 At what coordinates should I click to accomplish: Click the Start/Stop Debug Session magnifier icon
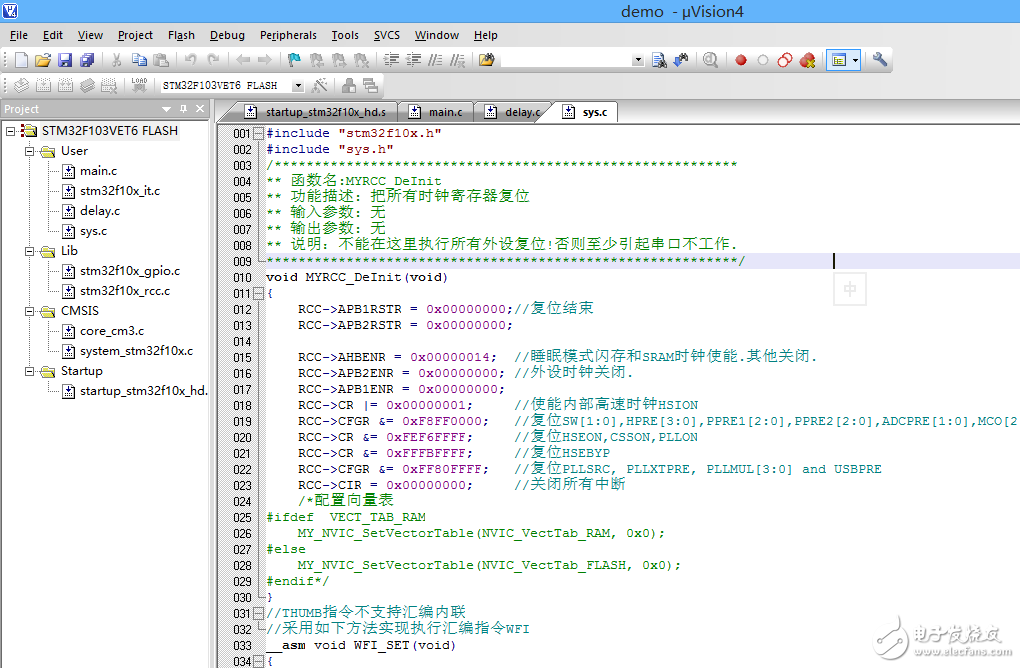click(710, 60)
